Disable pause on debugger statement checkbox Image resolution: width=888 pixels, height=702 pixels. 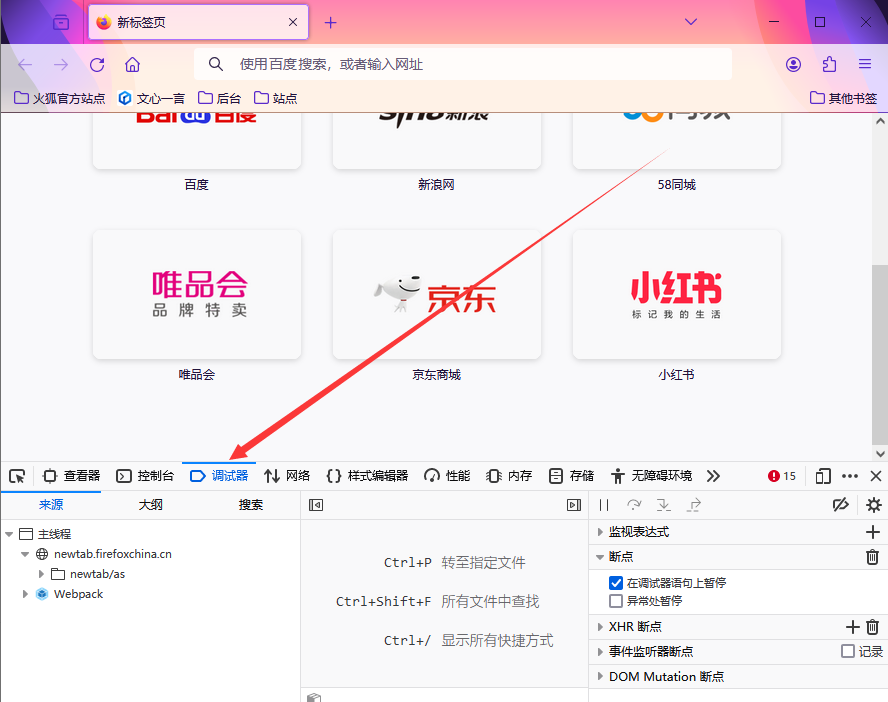tap(616, 583)
